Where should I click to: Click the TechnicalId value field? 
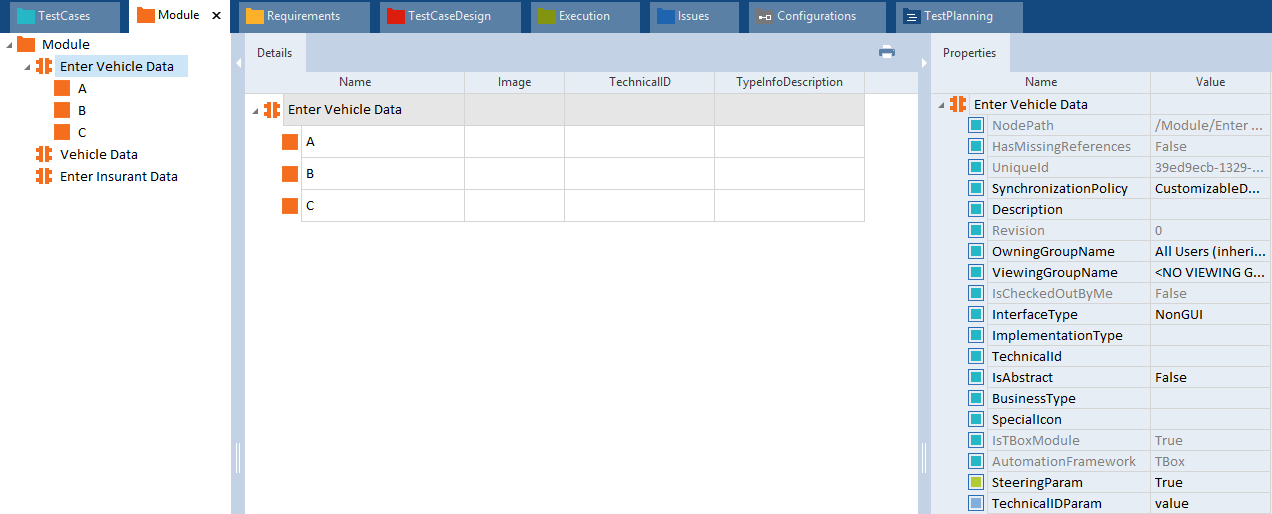1211,357
